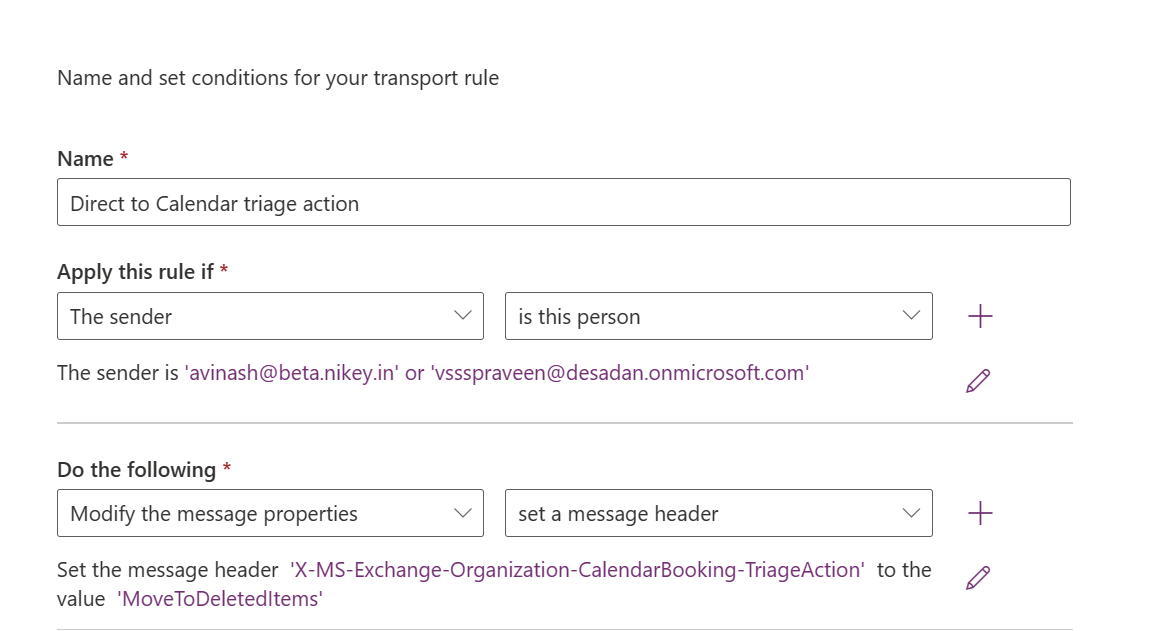The height and width of the screenshot is (631, 1152).
Task: Open 'The sender' condition dropdown
Action: (x=270, y=317)
